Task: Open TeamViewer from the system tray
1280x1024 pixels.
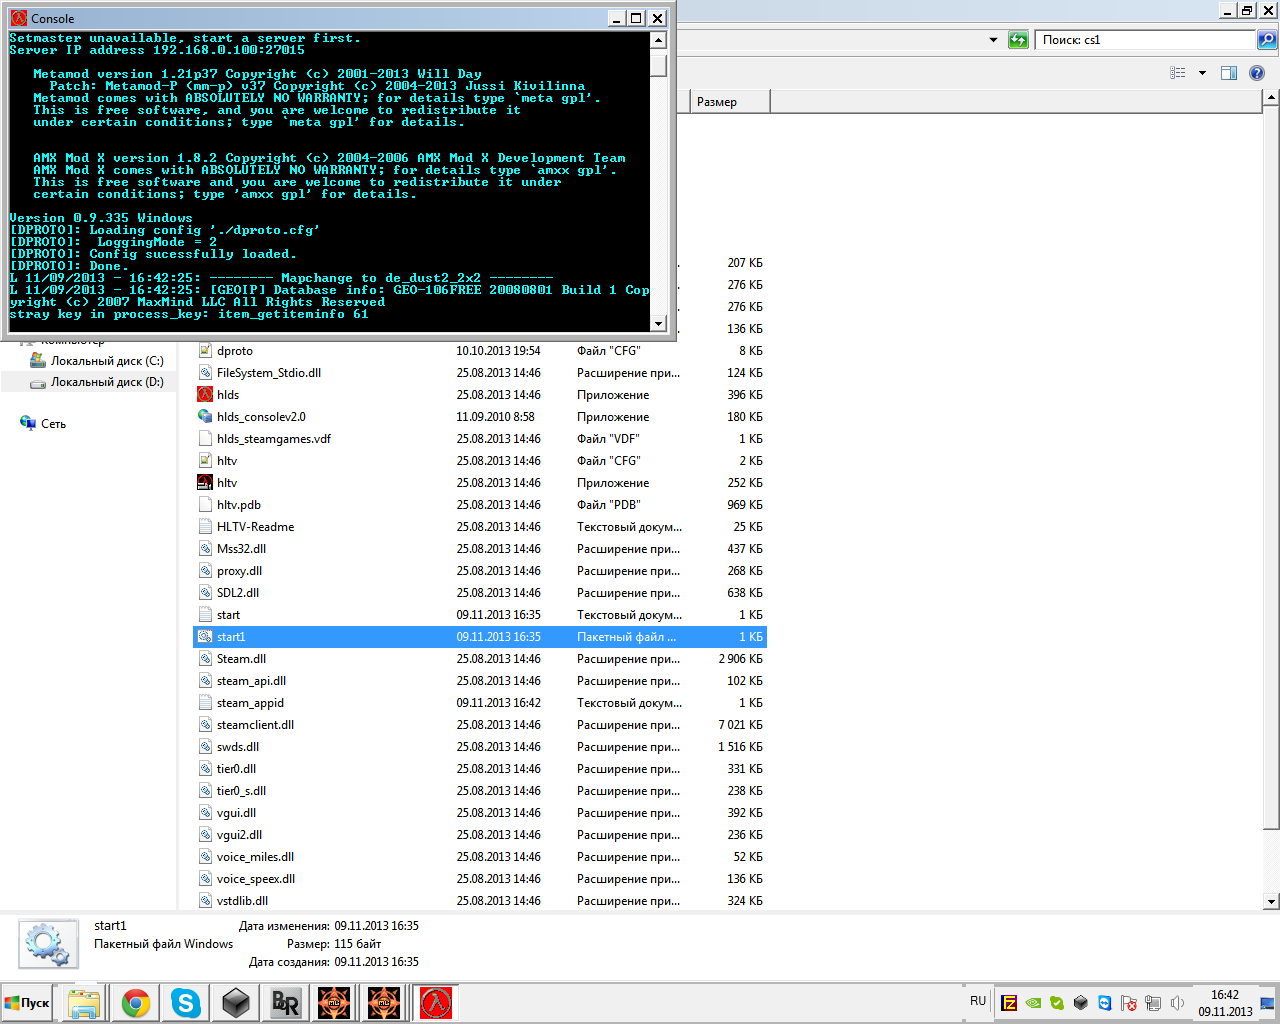Action: pyautogui.click(x=1105, y=1003)
